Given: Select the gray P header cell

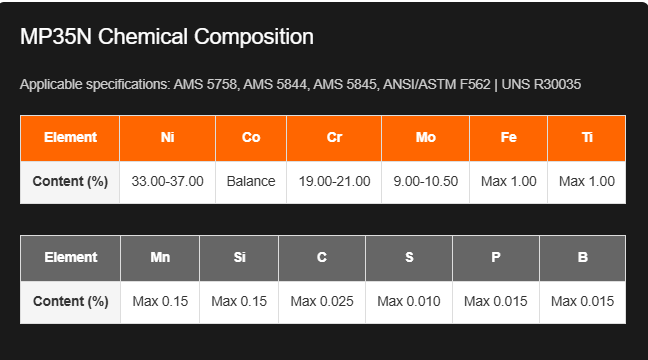Looking at the screenshot, I should pyautogui.click(x=496, y=258).
